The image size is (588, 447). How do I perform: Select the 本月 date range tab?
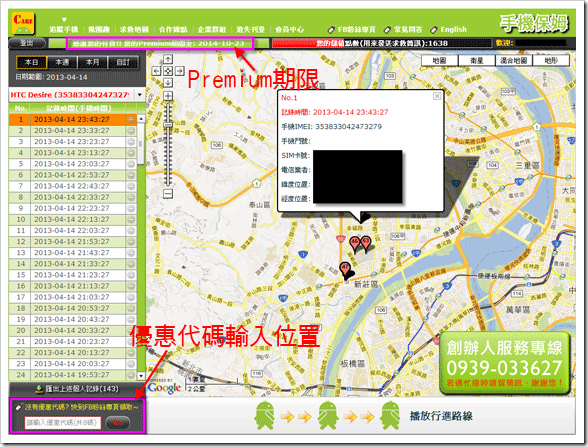92,62
